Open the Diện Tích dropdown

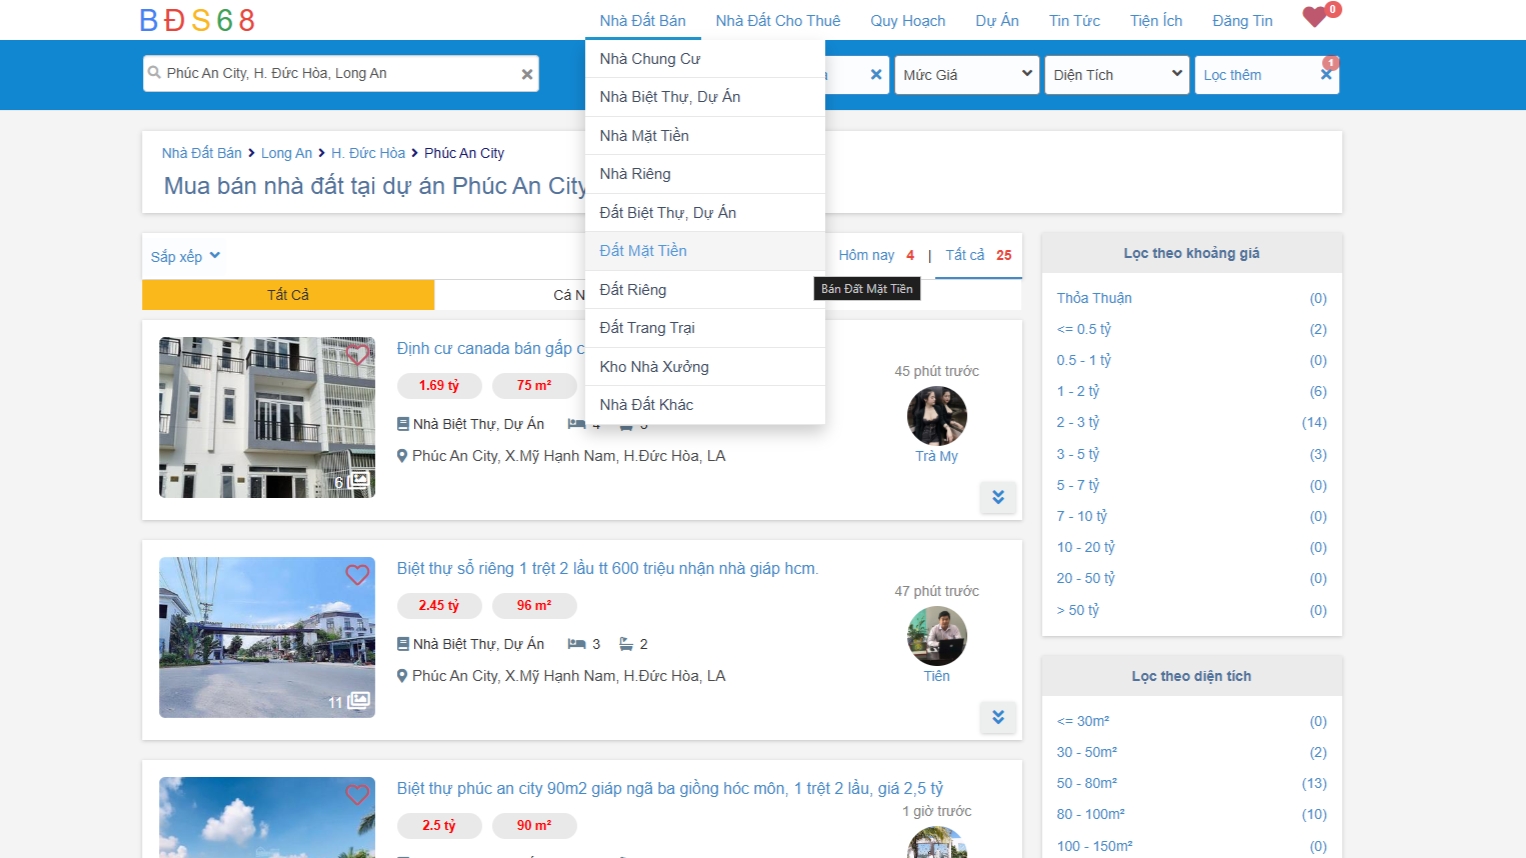(1117, 75)
